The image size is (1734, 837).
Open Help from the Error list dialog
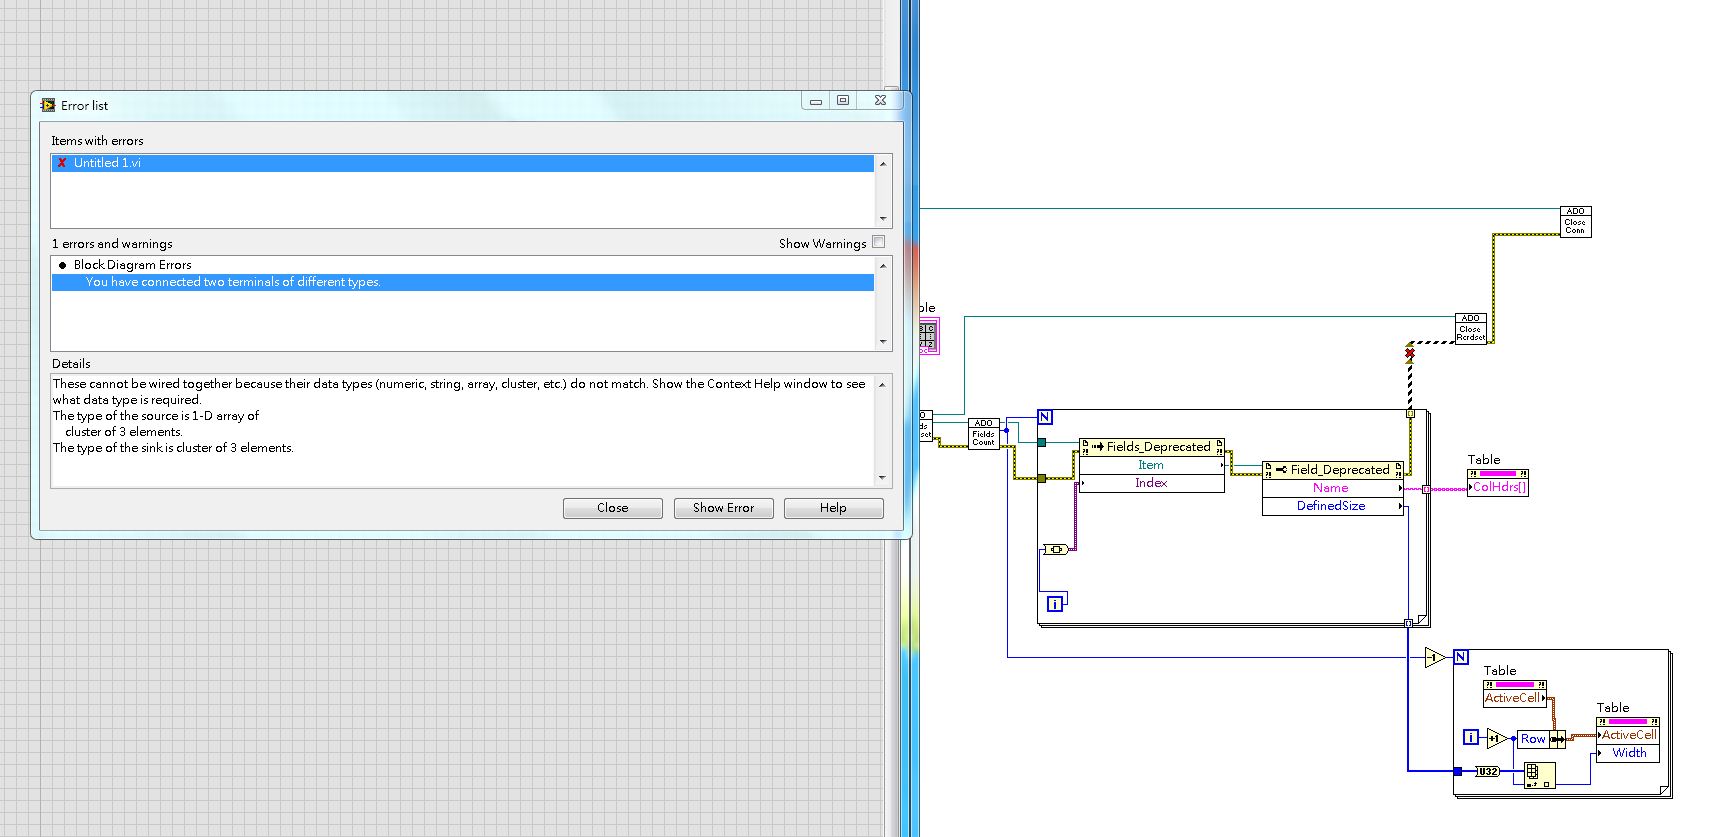(833, 508)
